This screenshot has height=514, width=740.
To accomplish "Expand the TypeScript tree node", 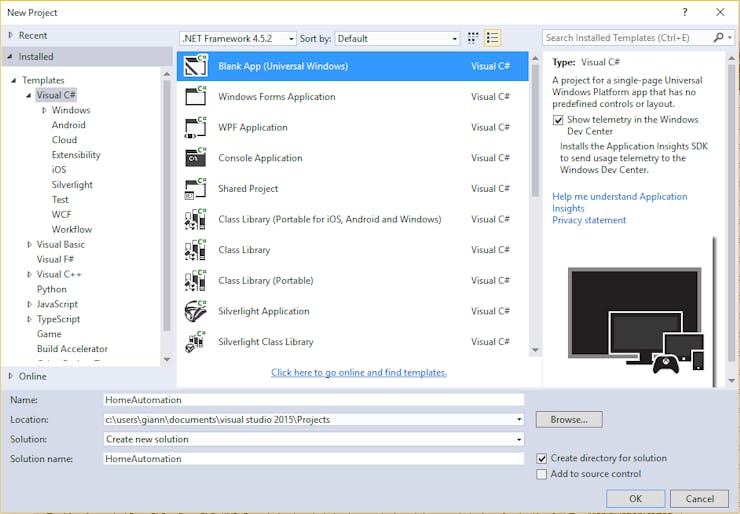I will click(29, 319).
